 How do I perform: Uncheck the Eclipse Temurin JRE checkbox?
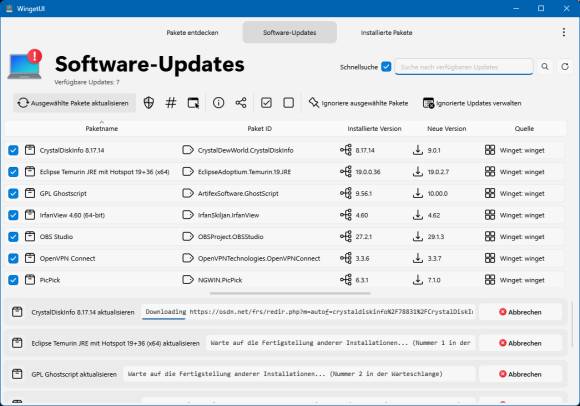[x=13, y=172]
